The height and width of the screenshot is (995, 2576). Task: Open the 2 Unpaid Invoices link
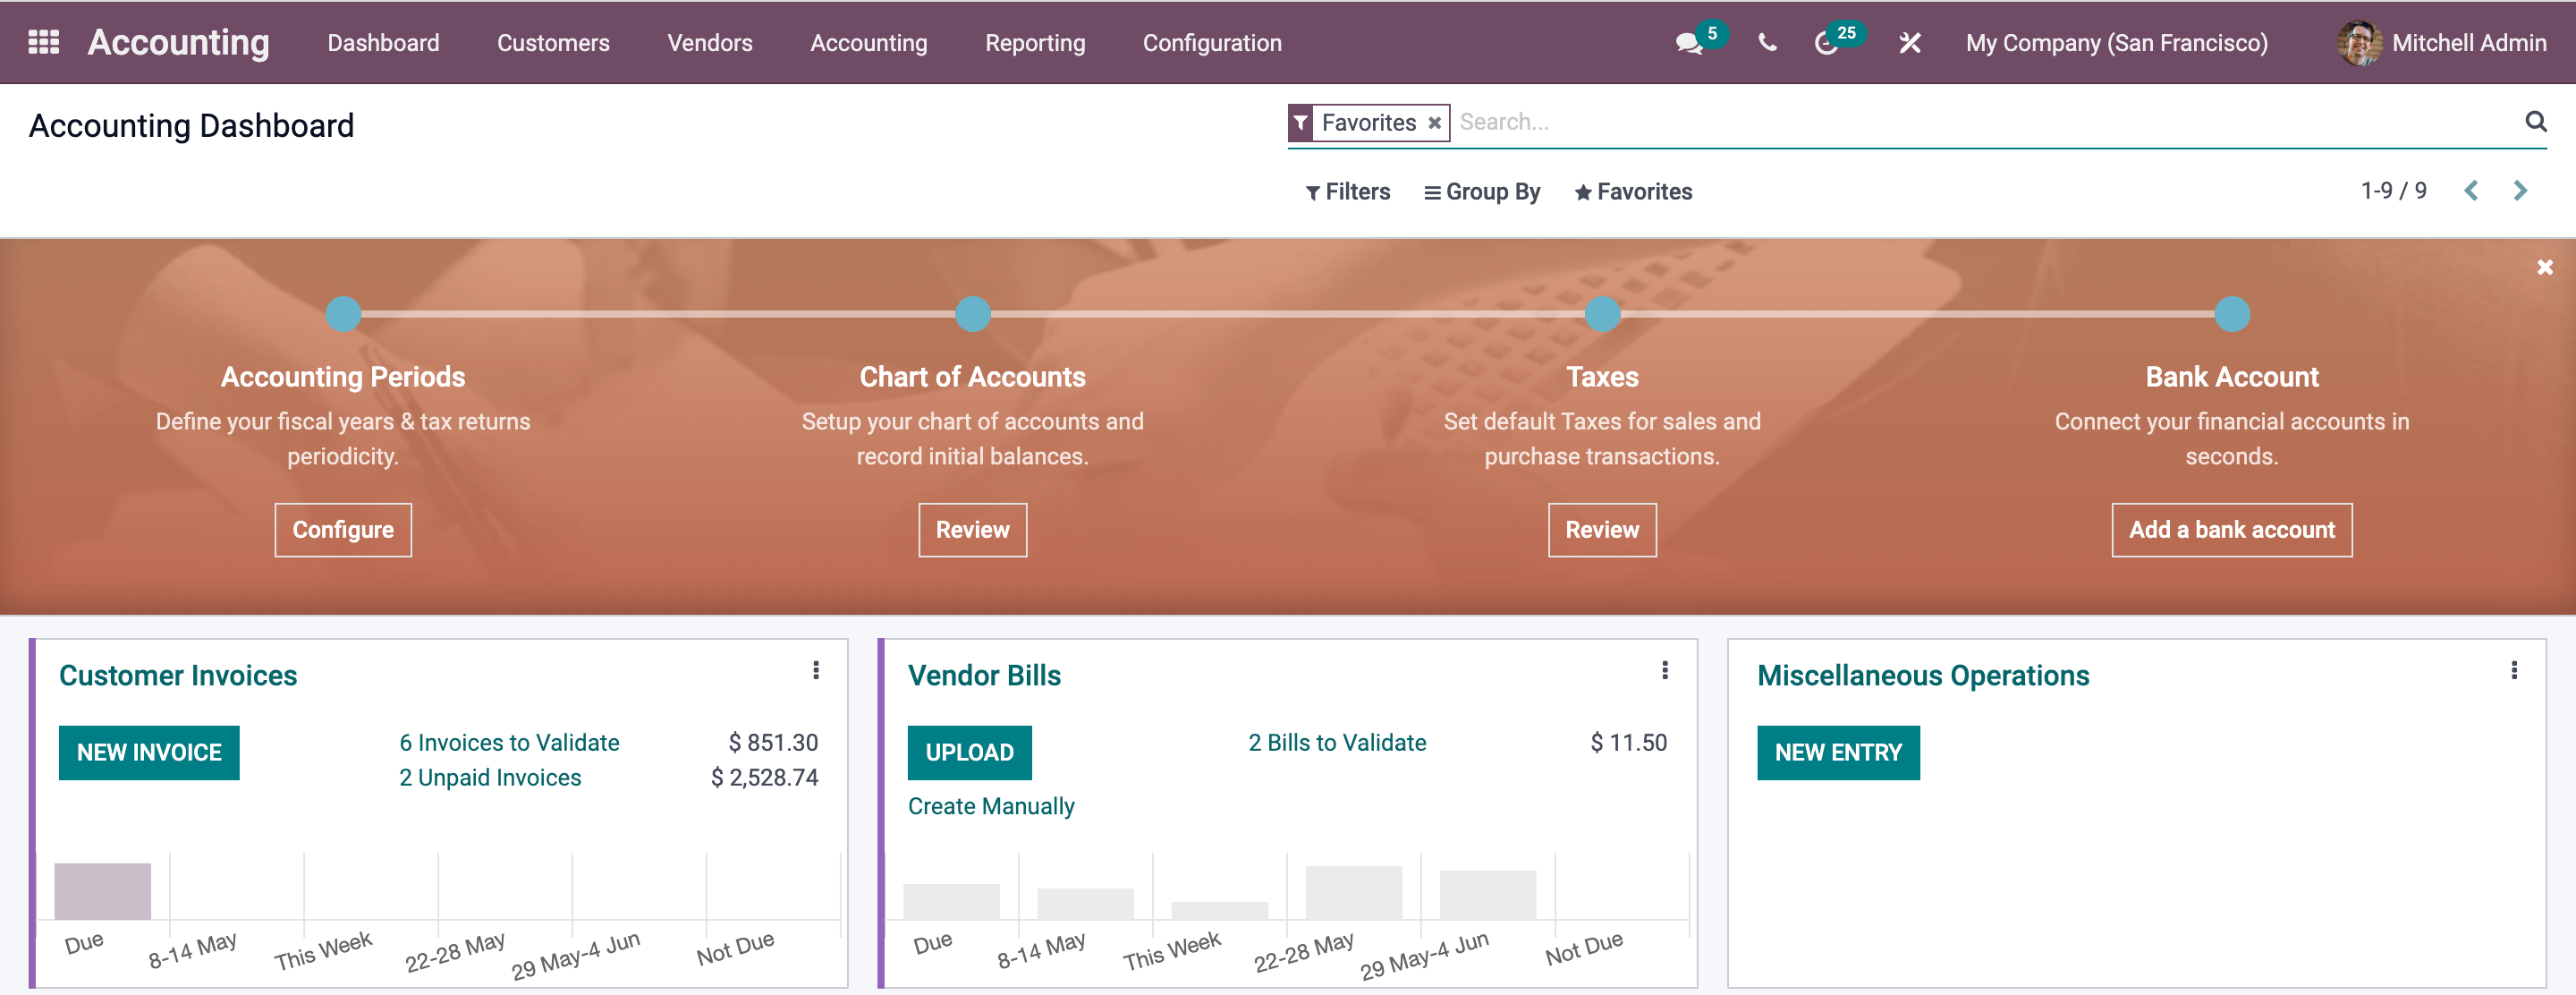pyautogui.click(x=490, y=777)
